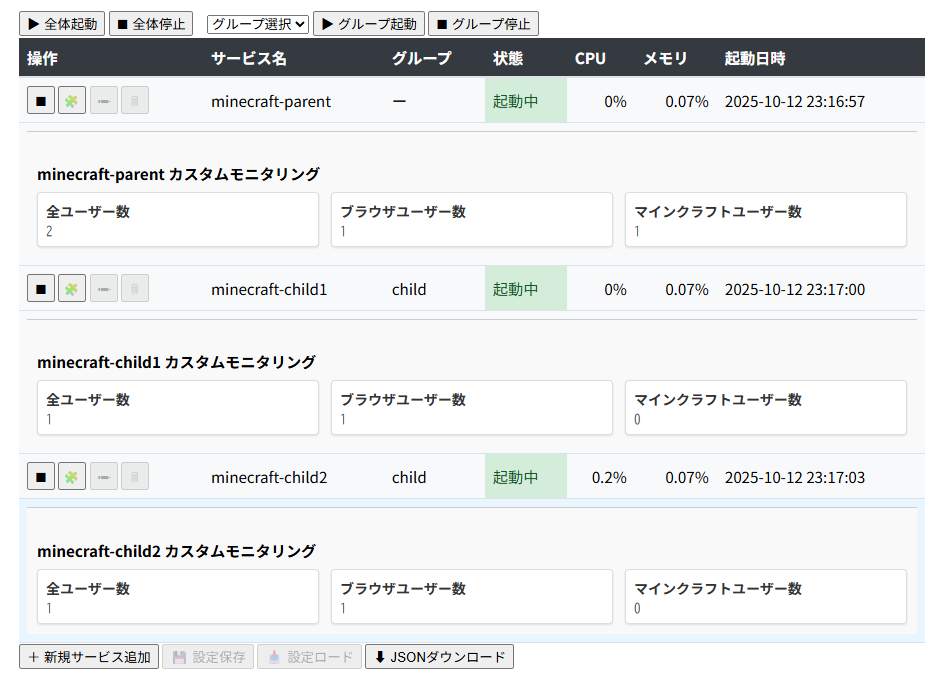Click the 全体停止 button
This screenshot has width=945, height=679.
click(150, 23)
